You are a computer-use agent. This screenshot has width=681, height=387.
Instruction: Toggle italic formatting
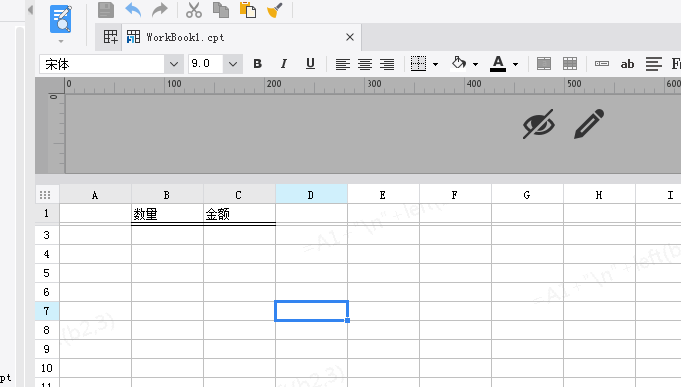click(284, 64)
